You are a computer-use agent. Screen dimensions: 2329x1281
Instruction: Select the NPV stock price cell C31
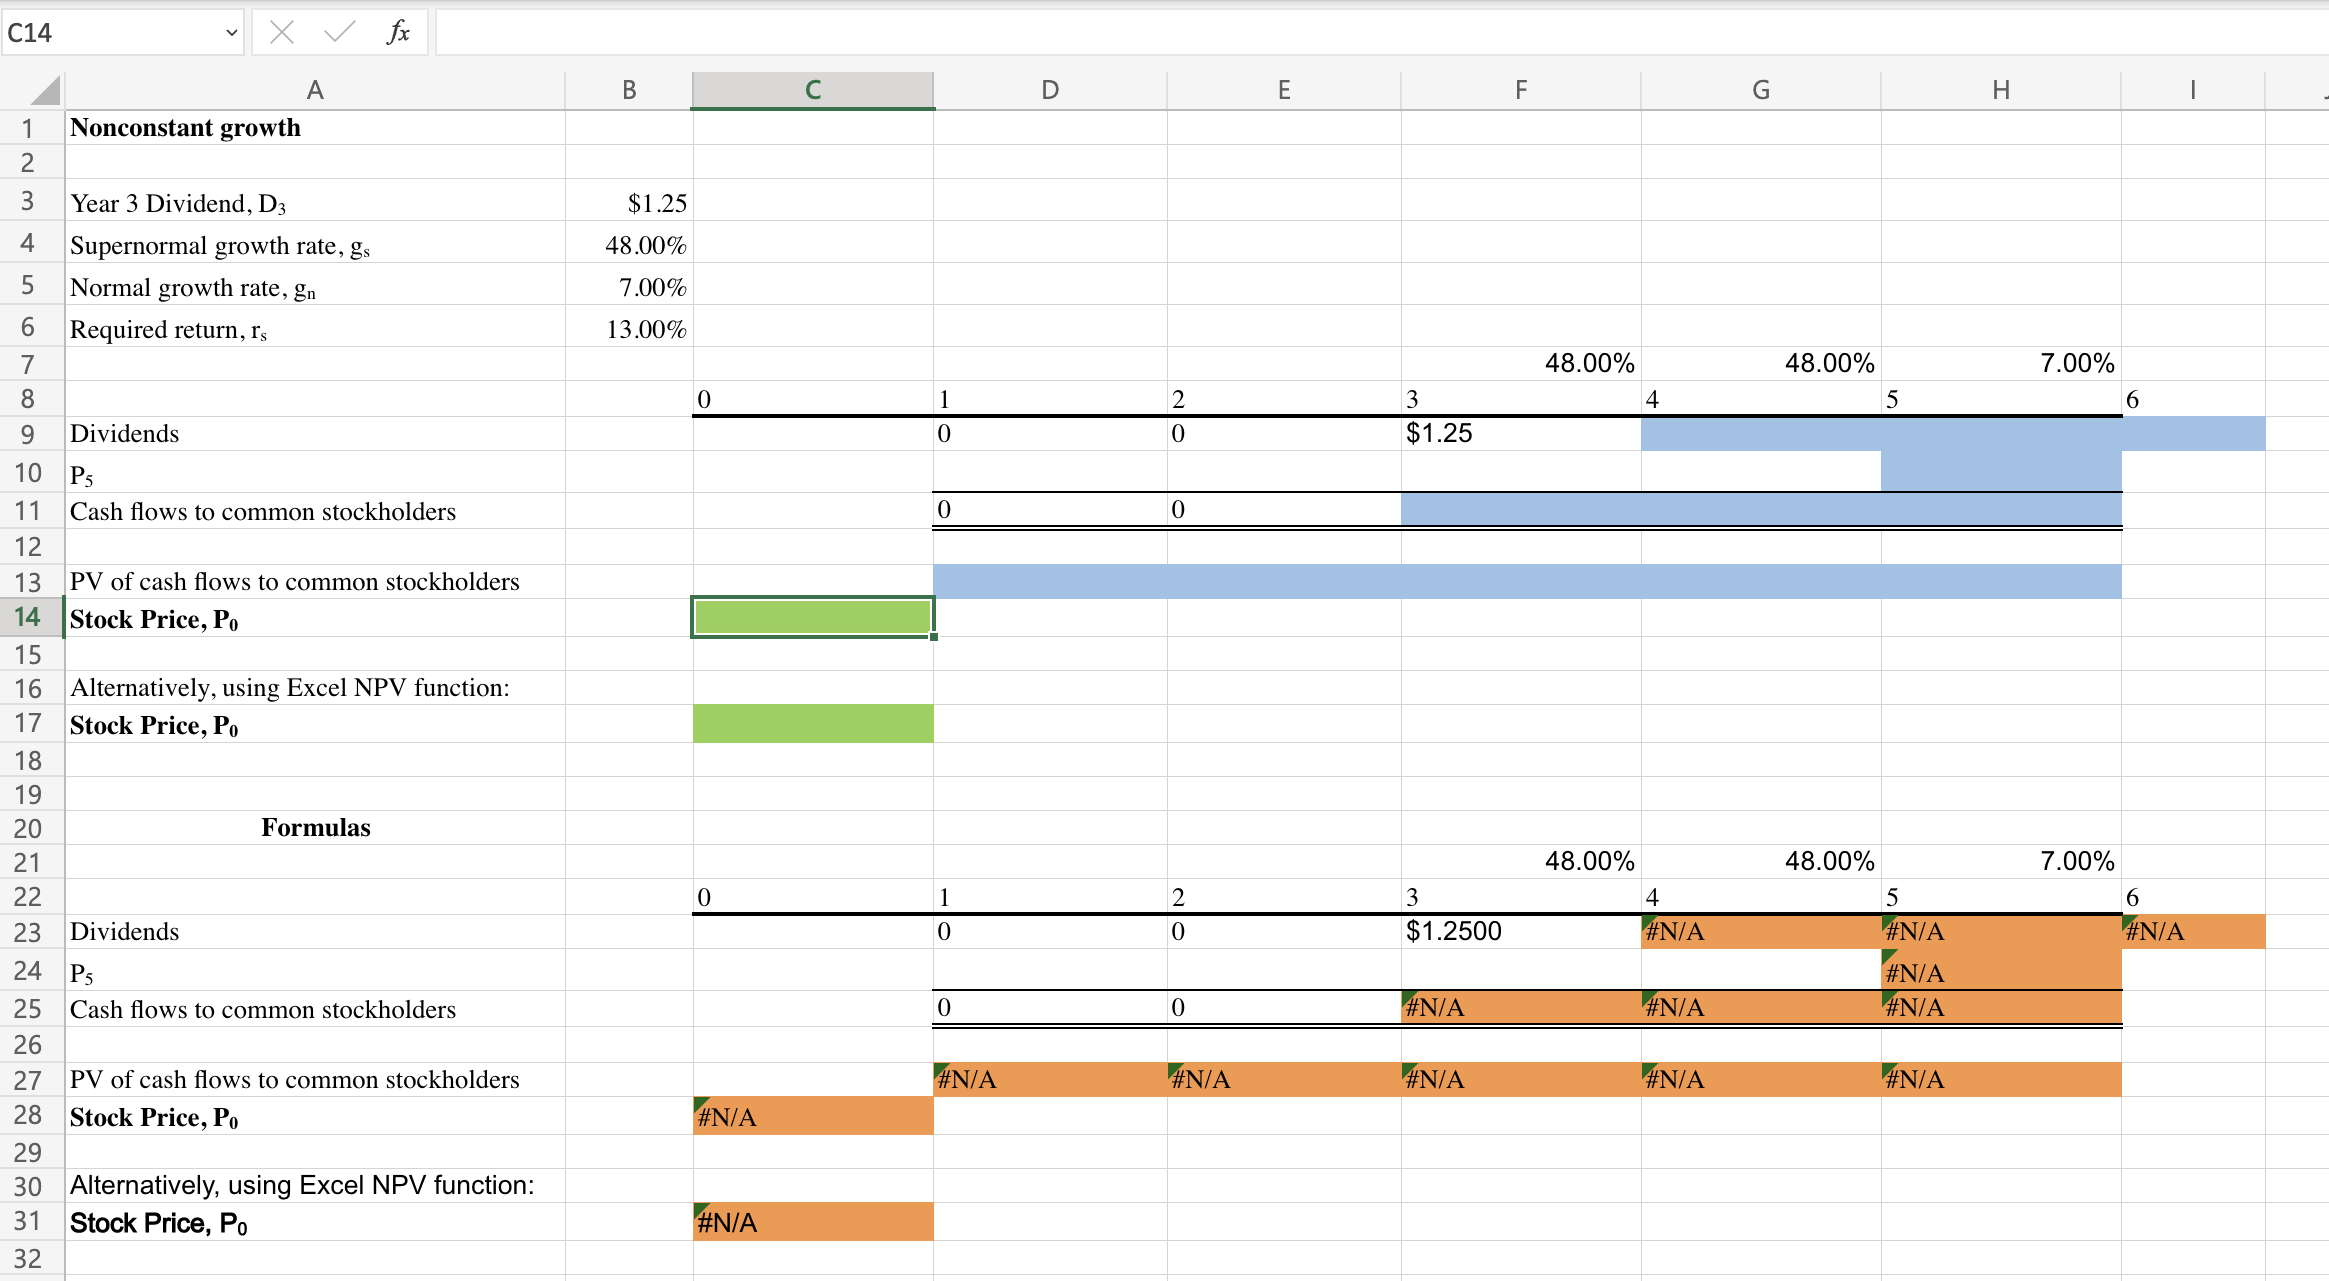tap(812, 1222)
